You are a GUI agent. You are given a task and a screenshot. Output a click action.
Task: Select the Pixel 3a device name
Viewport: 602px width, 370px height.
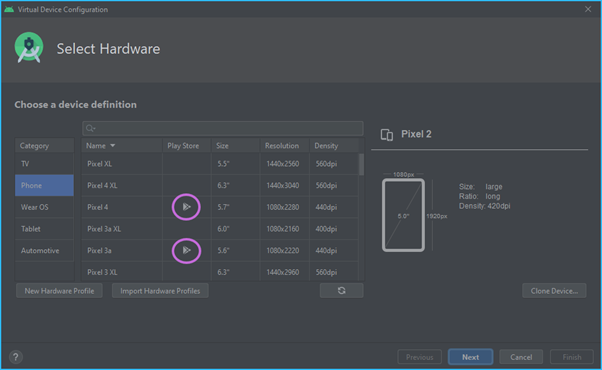(99, 251)
